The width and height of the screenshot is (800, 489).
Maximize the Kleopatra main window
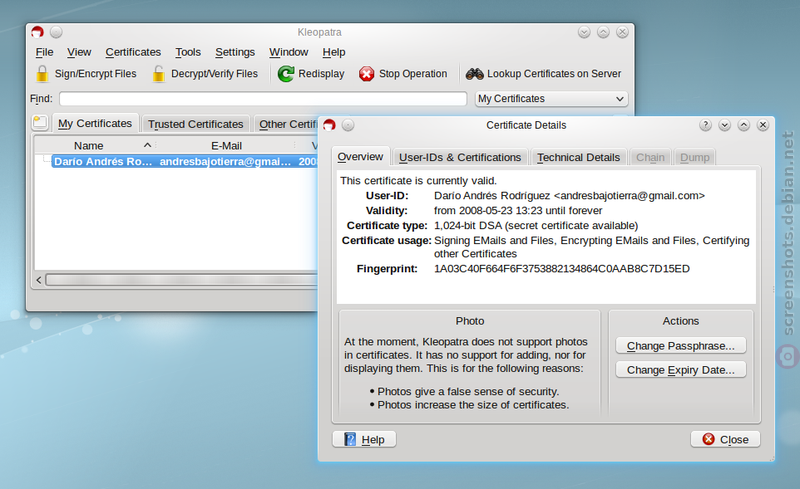coord(603,32)
